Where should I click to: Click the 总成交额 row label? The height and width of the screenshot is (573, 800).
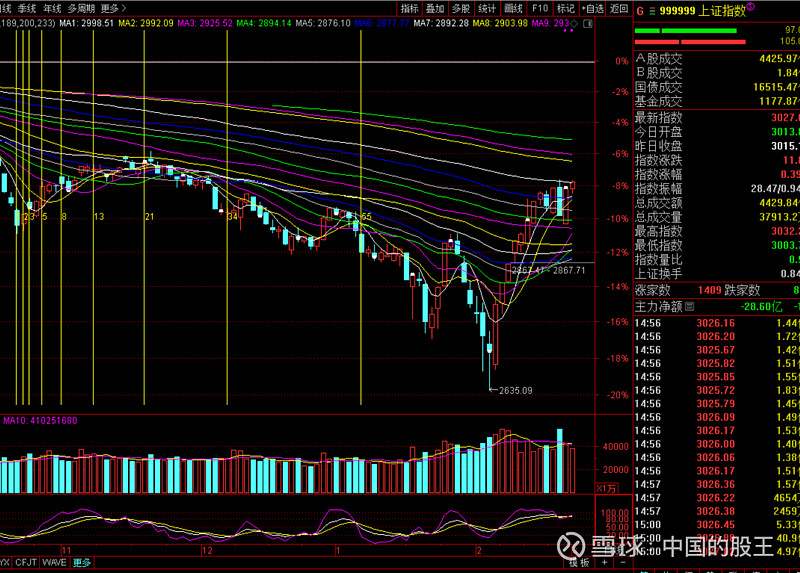[x=658, y=203]
